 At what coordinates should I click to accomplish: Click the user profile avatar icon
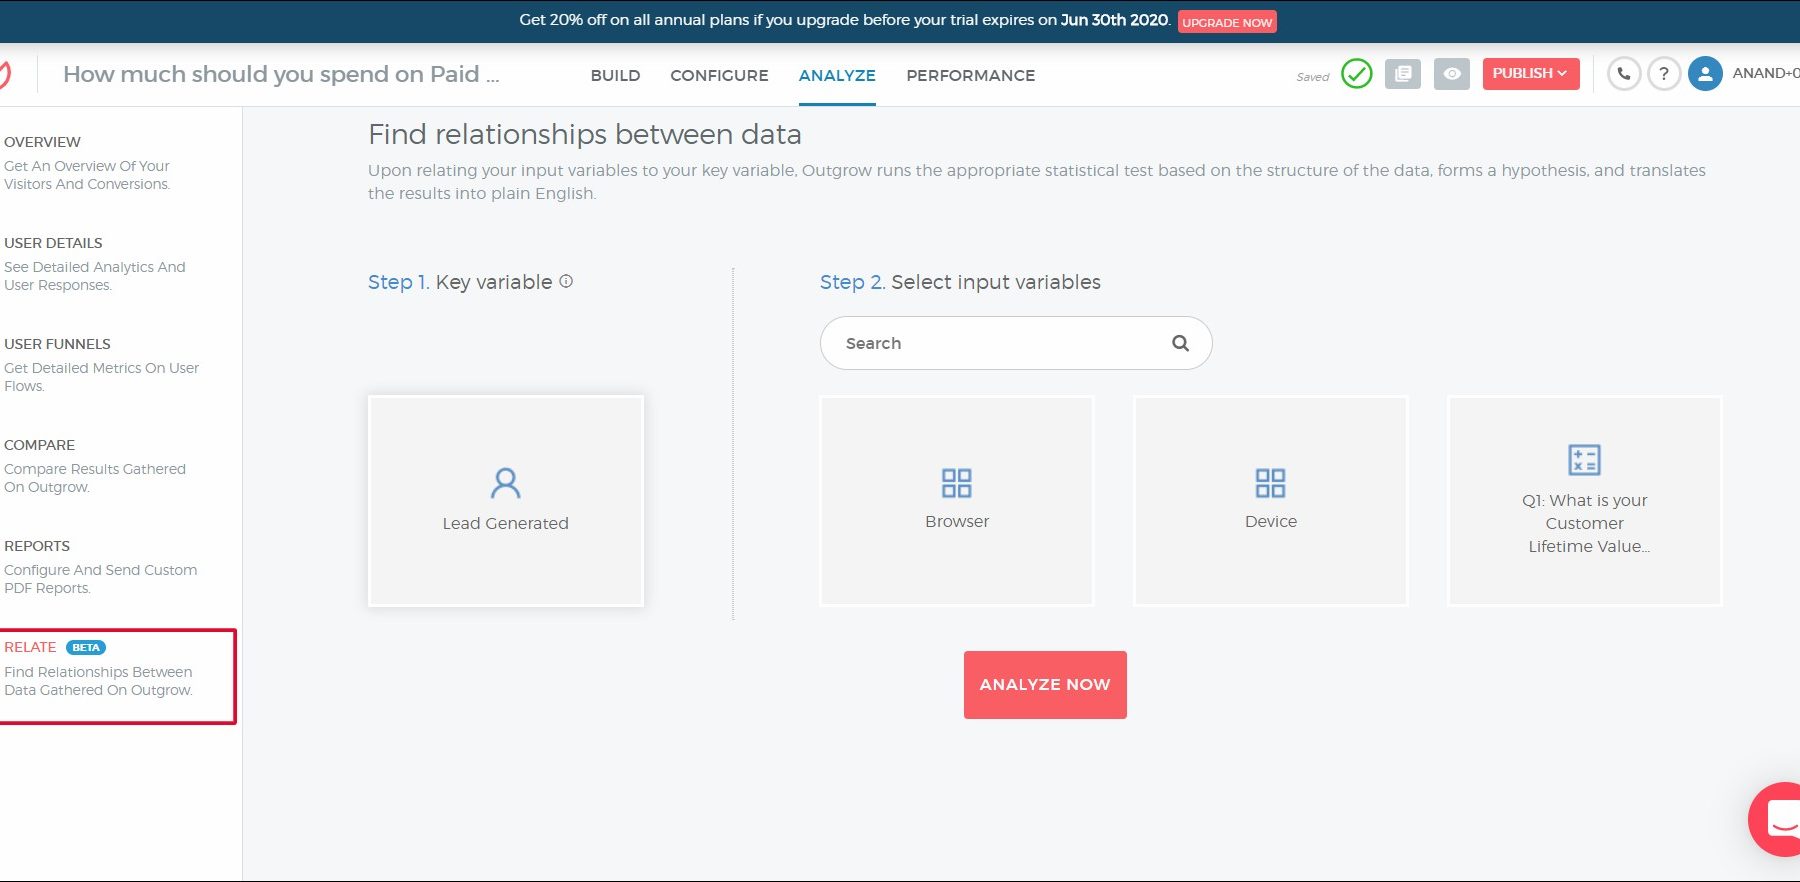tap(1705, 74)
